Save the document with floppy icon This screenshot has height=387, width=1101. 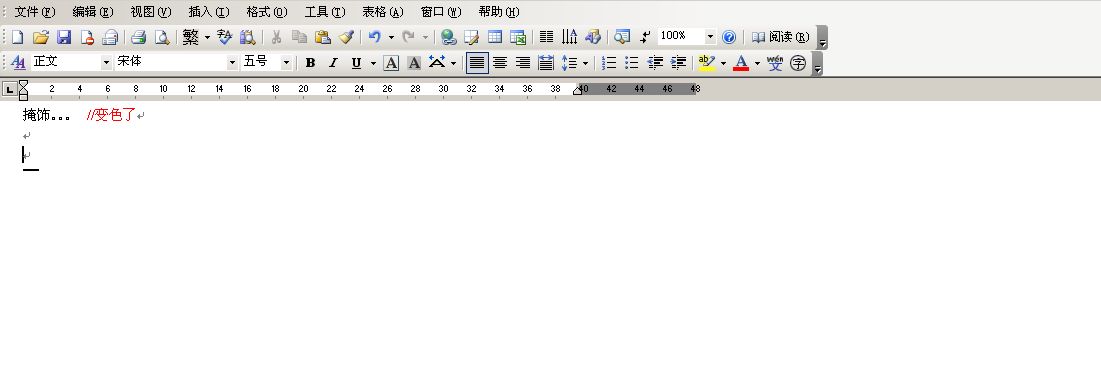point(64,37)
